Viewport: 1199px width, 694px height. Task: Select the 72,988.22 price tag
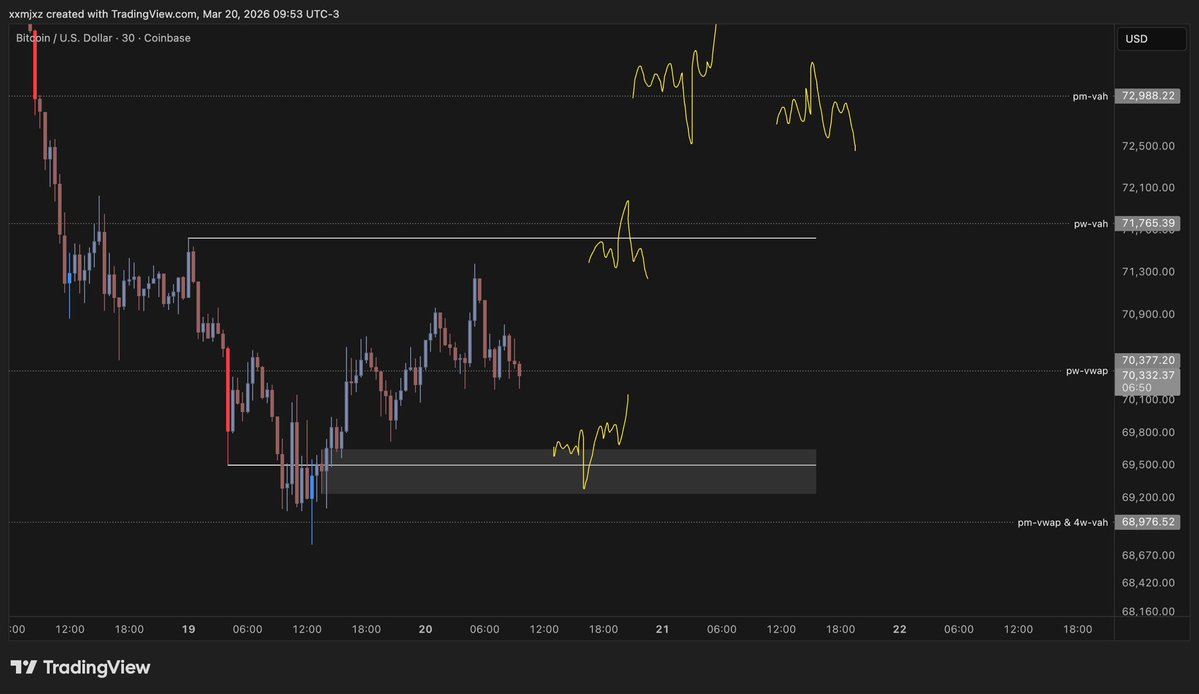click(1148, 96)
